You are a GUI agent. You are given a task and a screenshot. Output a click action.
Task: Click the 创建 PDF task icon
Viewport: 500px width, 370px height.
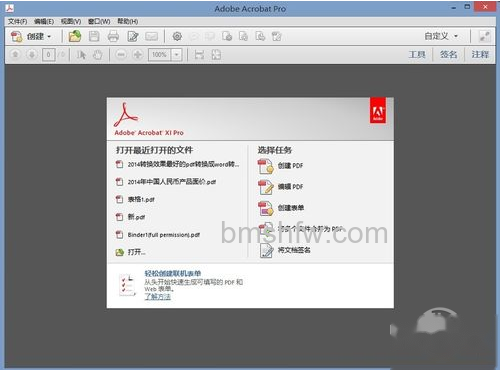[266, 166]
